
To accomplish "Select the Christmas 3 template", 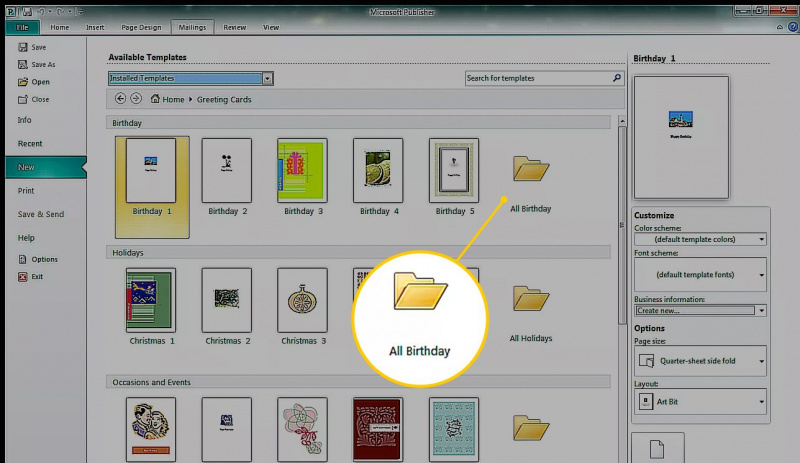I will click(x=303, y=306).
